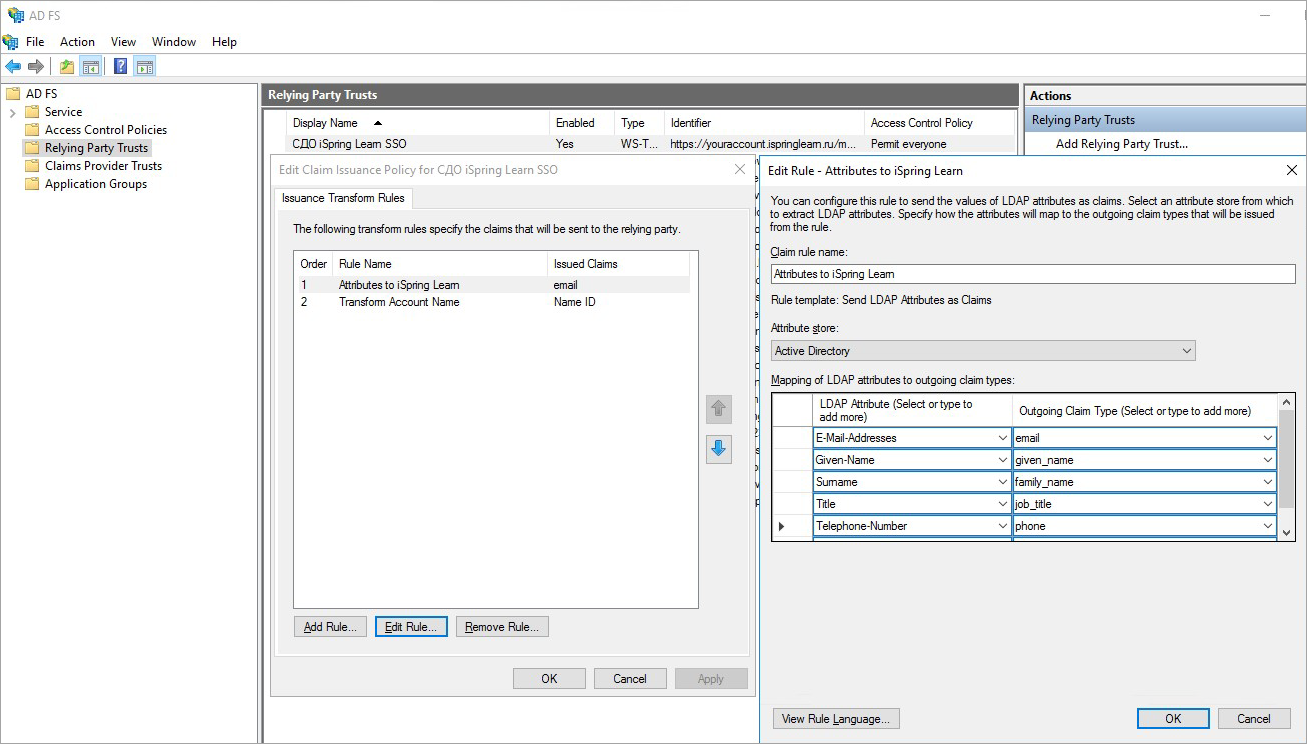Click OK in the Edit Rule dialog

click(x=1173, y=718)
